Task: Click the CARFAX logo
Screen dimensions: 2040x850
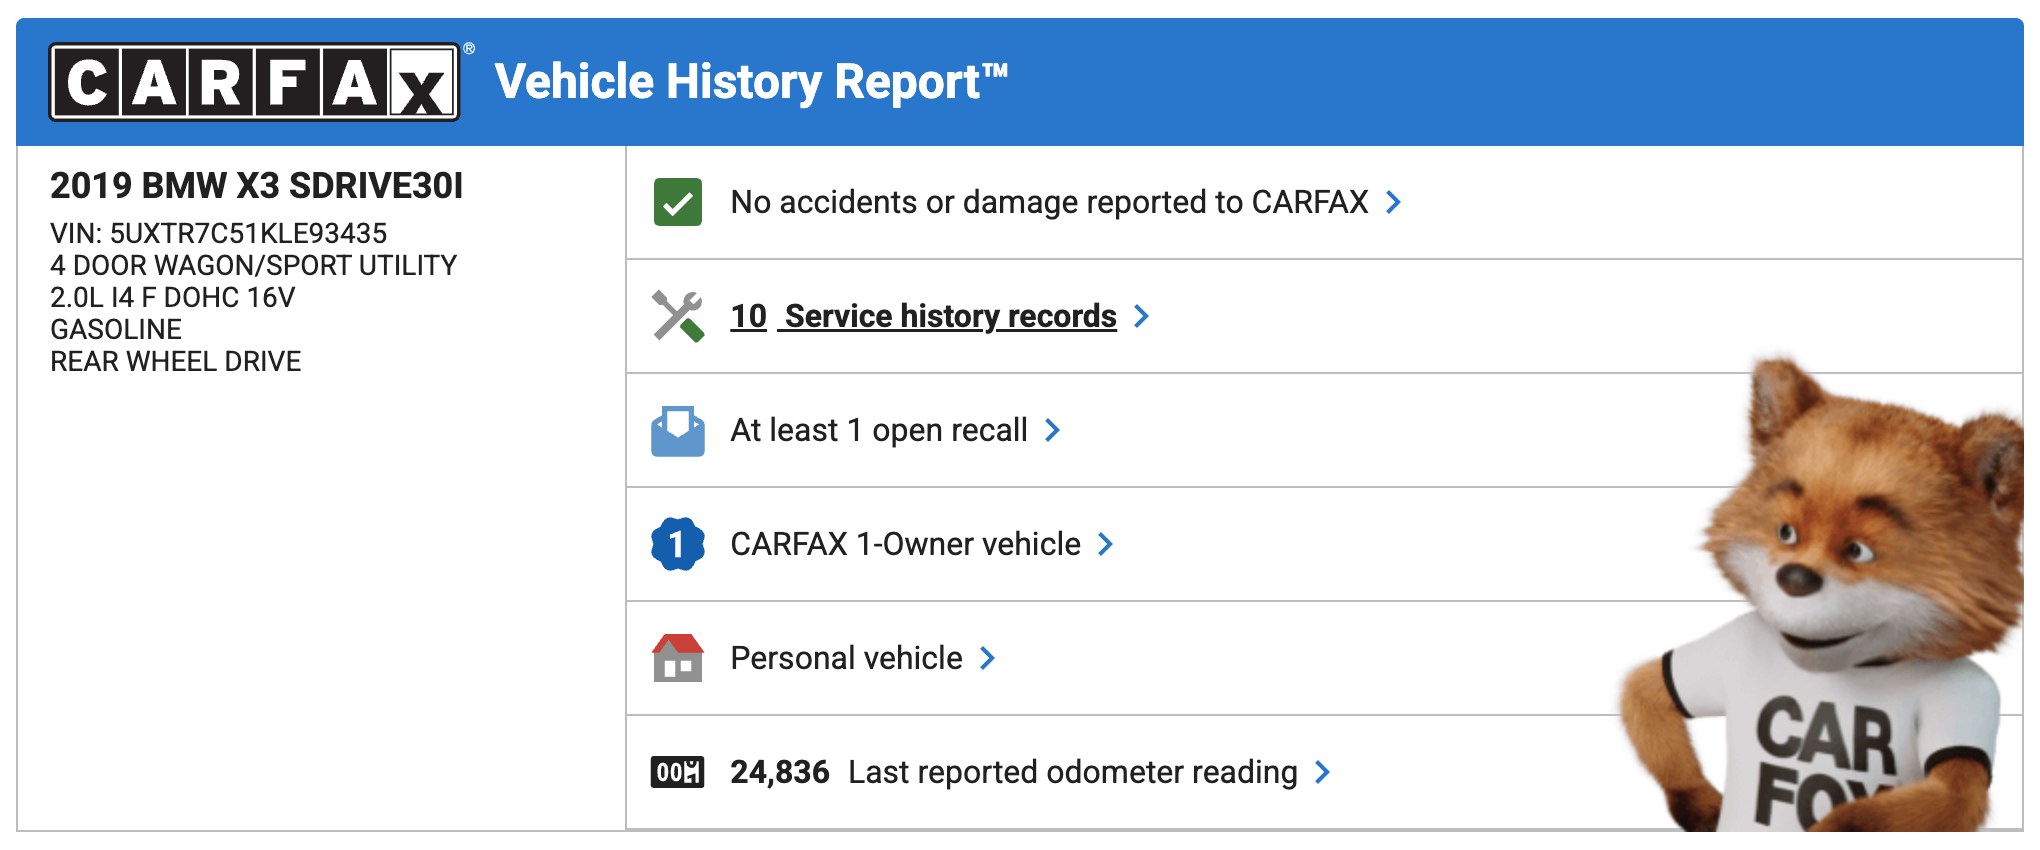Action: [x=255, y=82]
